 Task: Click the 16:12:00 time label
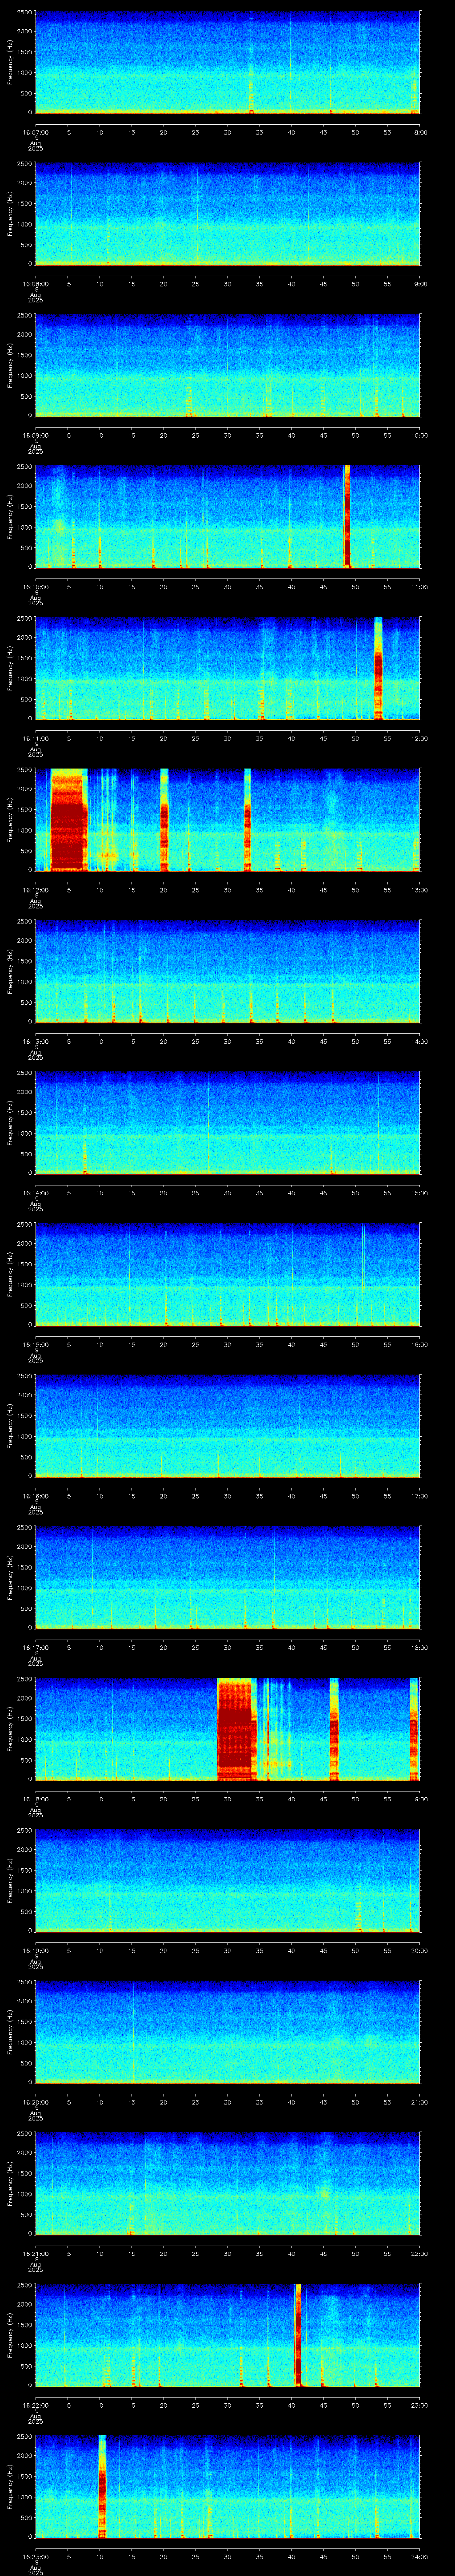coord(35,890)
